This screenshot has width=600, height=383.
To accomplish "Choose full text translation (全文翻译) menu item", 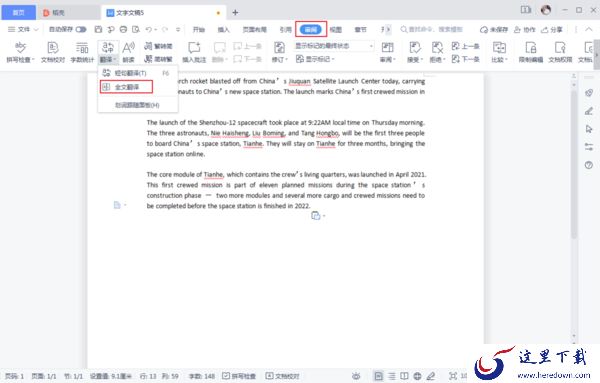I will coord(126,87).
